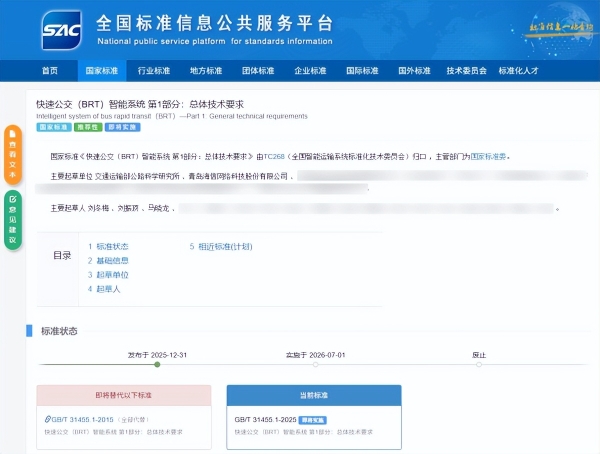
Task: Click 即将实施 badge beside GB/T 31455.1-2025
Action: click(313, 420)
